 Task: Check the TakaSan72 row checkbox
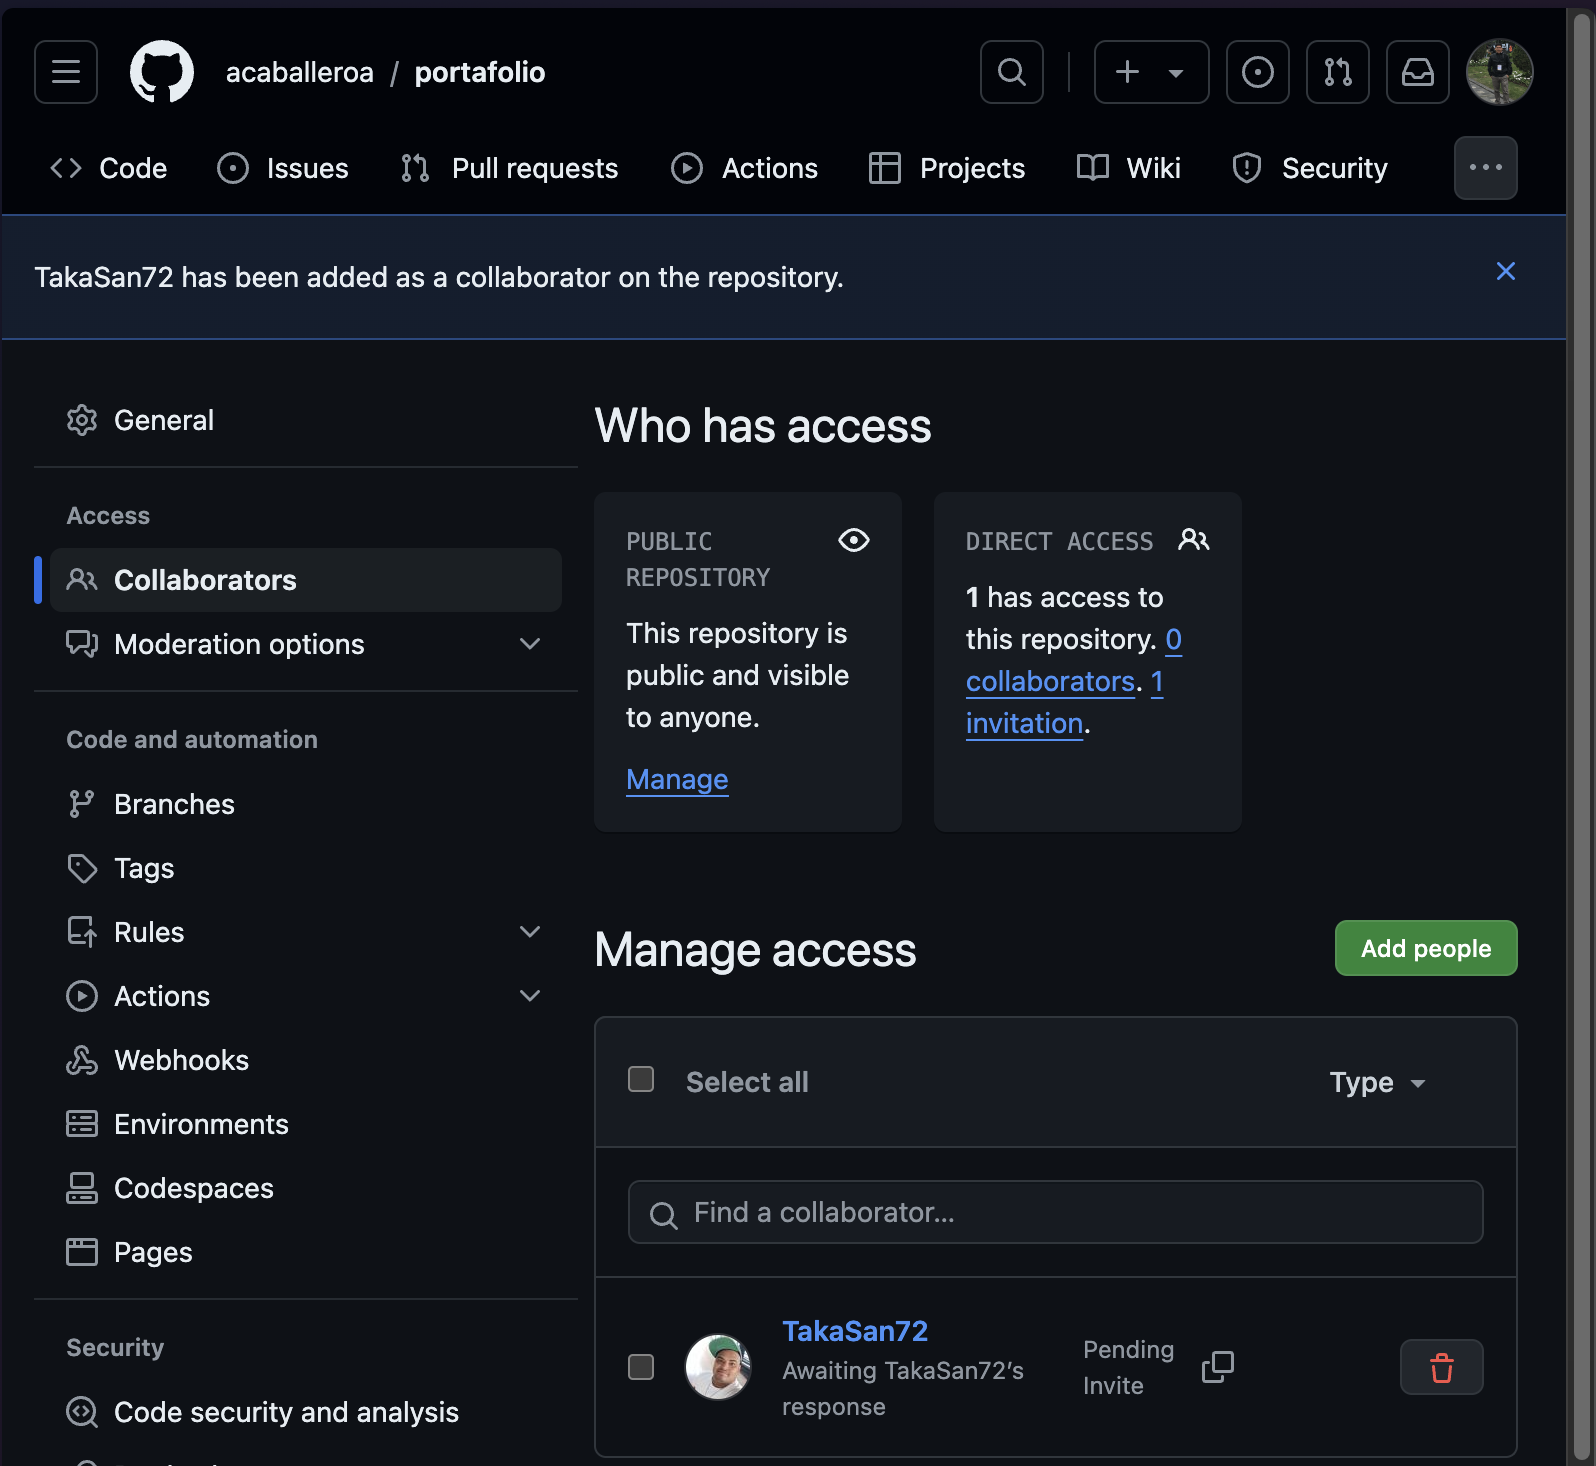pos(641,1367)
